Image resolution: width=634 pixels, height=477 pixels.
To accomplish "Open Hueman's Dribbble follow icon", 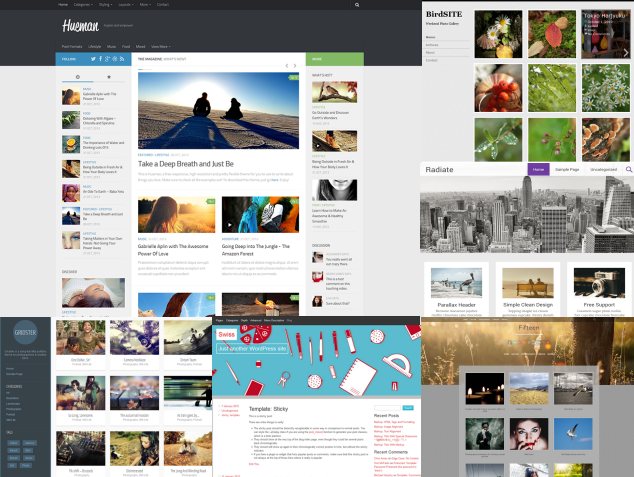I will click(x=115, y=59).
